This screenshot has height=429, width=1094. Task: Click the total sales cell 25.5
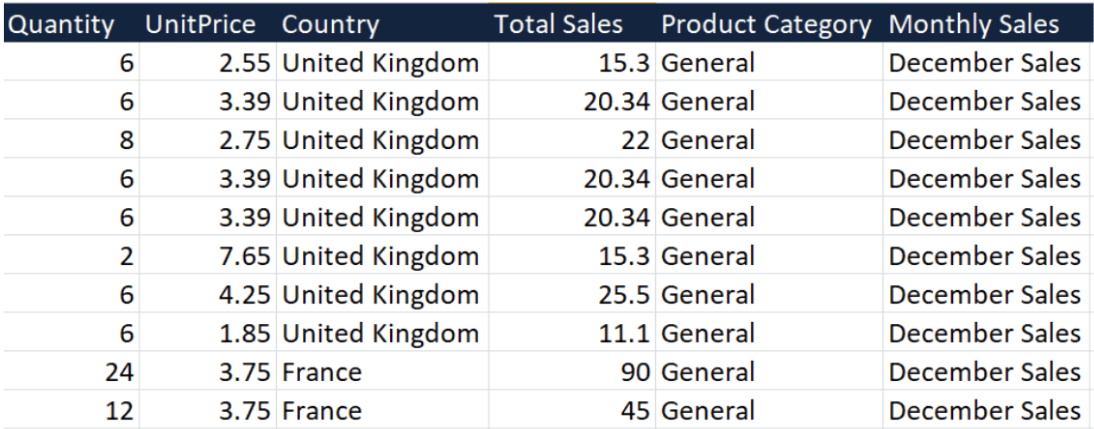pos(626,295)
